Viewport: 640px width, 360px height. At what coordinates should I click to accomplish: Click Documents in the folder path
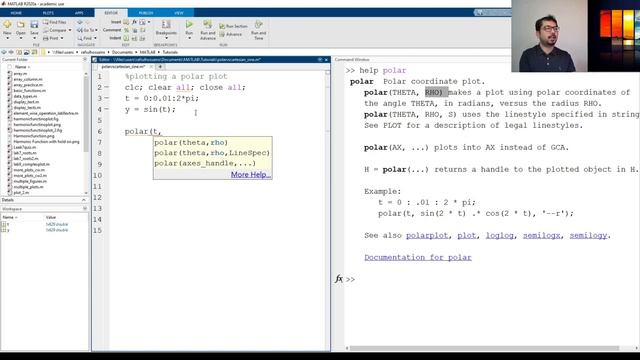122,52
